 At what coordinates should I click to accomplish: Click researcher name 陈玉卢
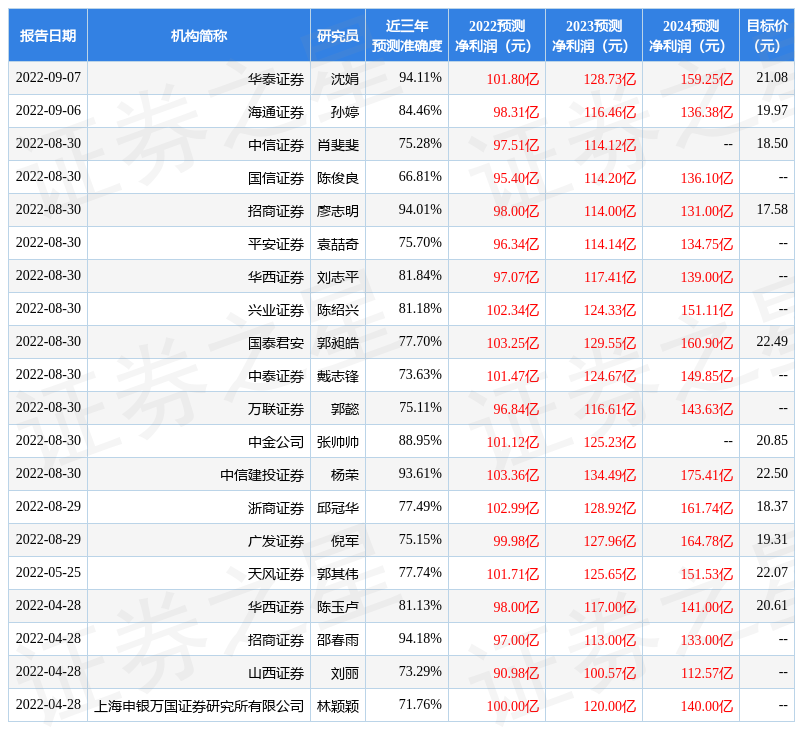[x=338, y=606]
